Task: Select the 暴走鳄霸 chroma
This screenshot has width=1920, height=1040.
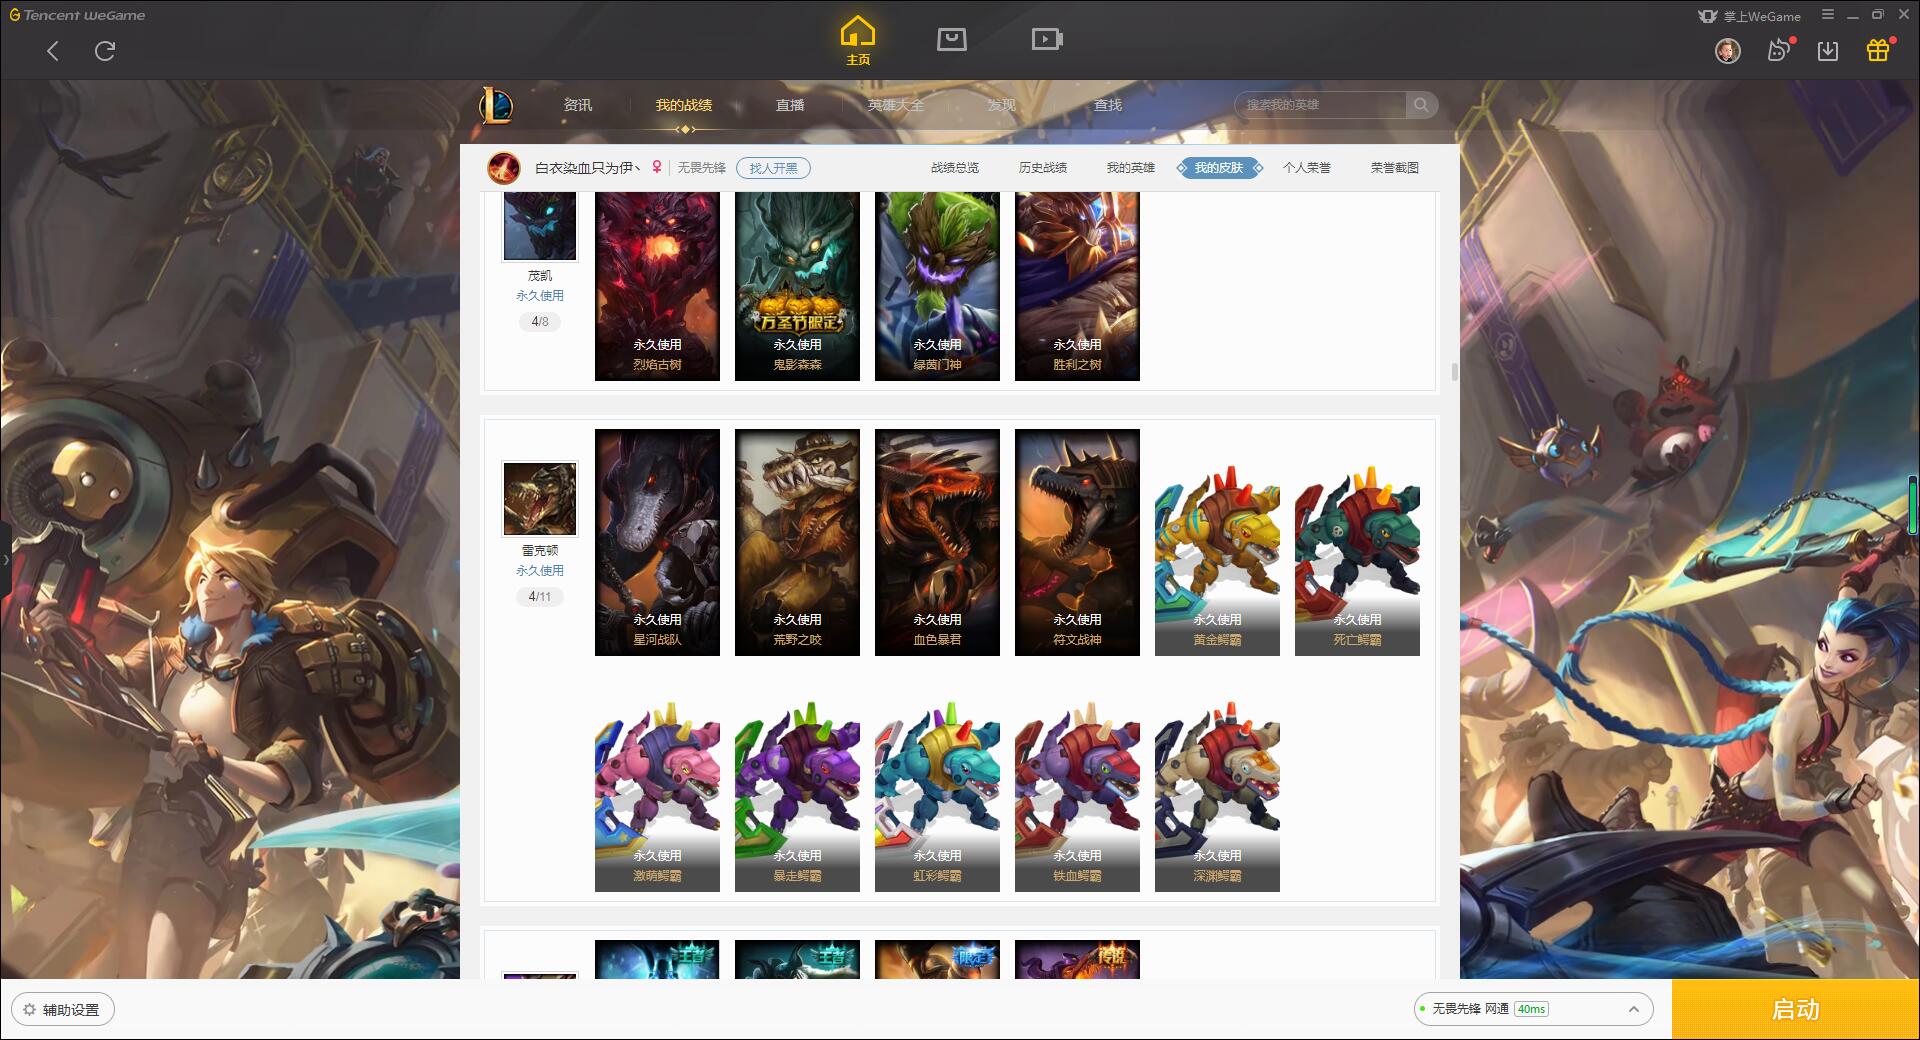Action: point(797,794)
